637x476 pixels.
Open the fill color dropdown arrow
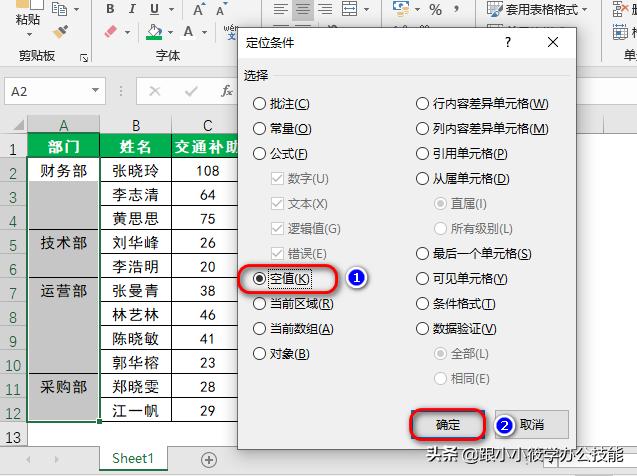coord(170,32)
